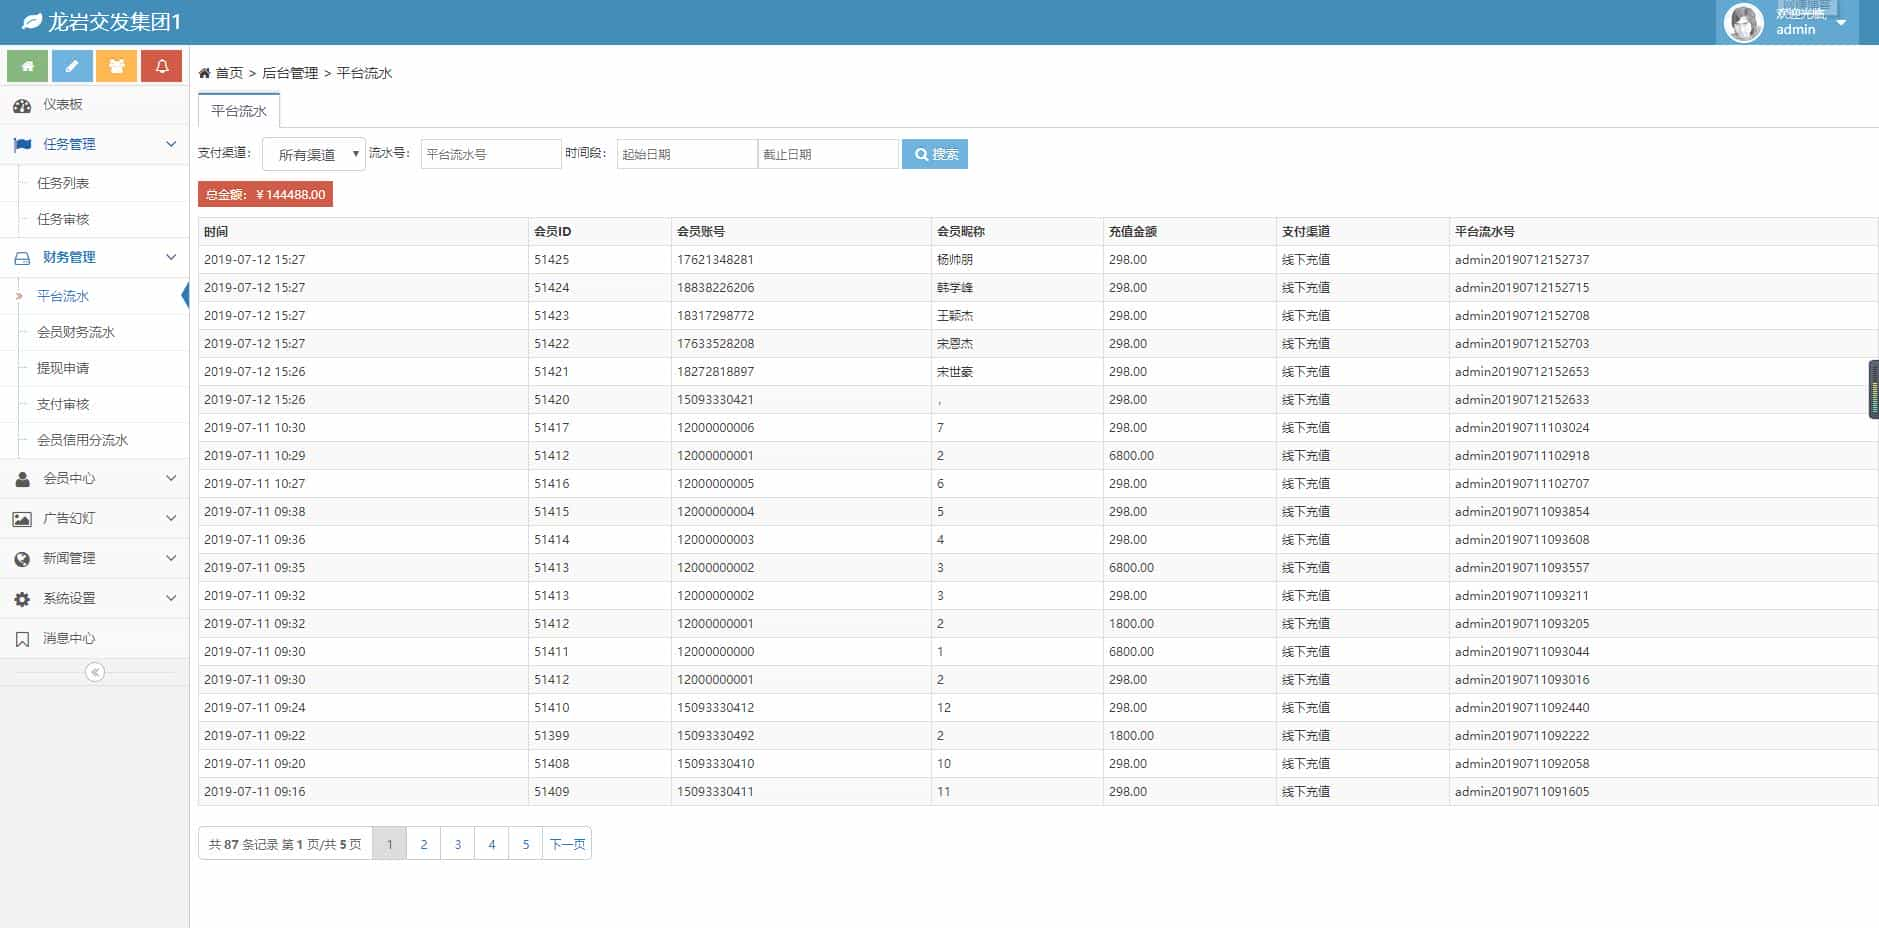Click the flag icon beside 任务管理
Screen dimensions: 1879x928
point(22,145)
